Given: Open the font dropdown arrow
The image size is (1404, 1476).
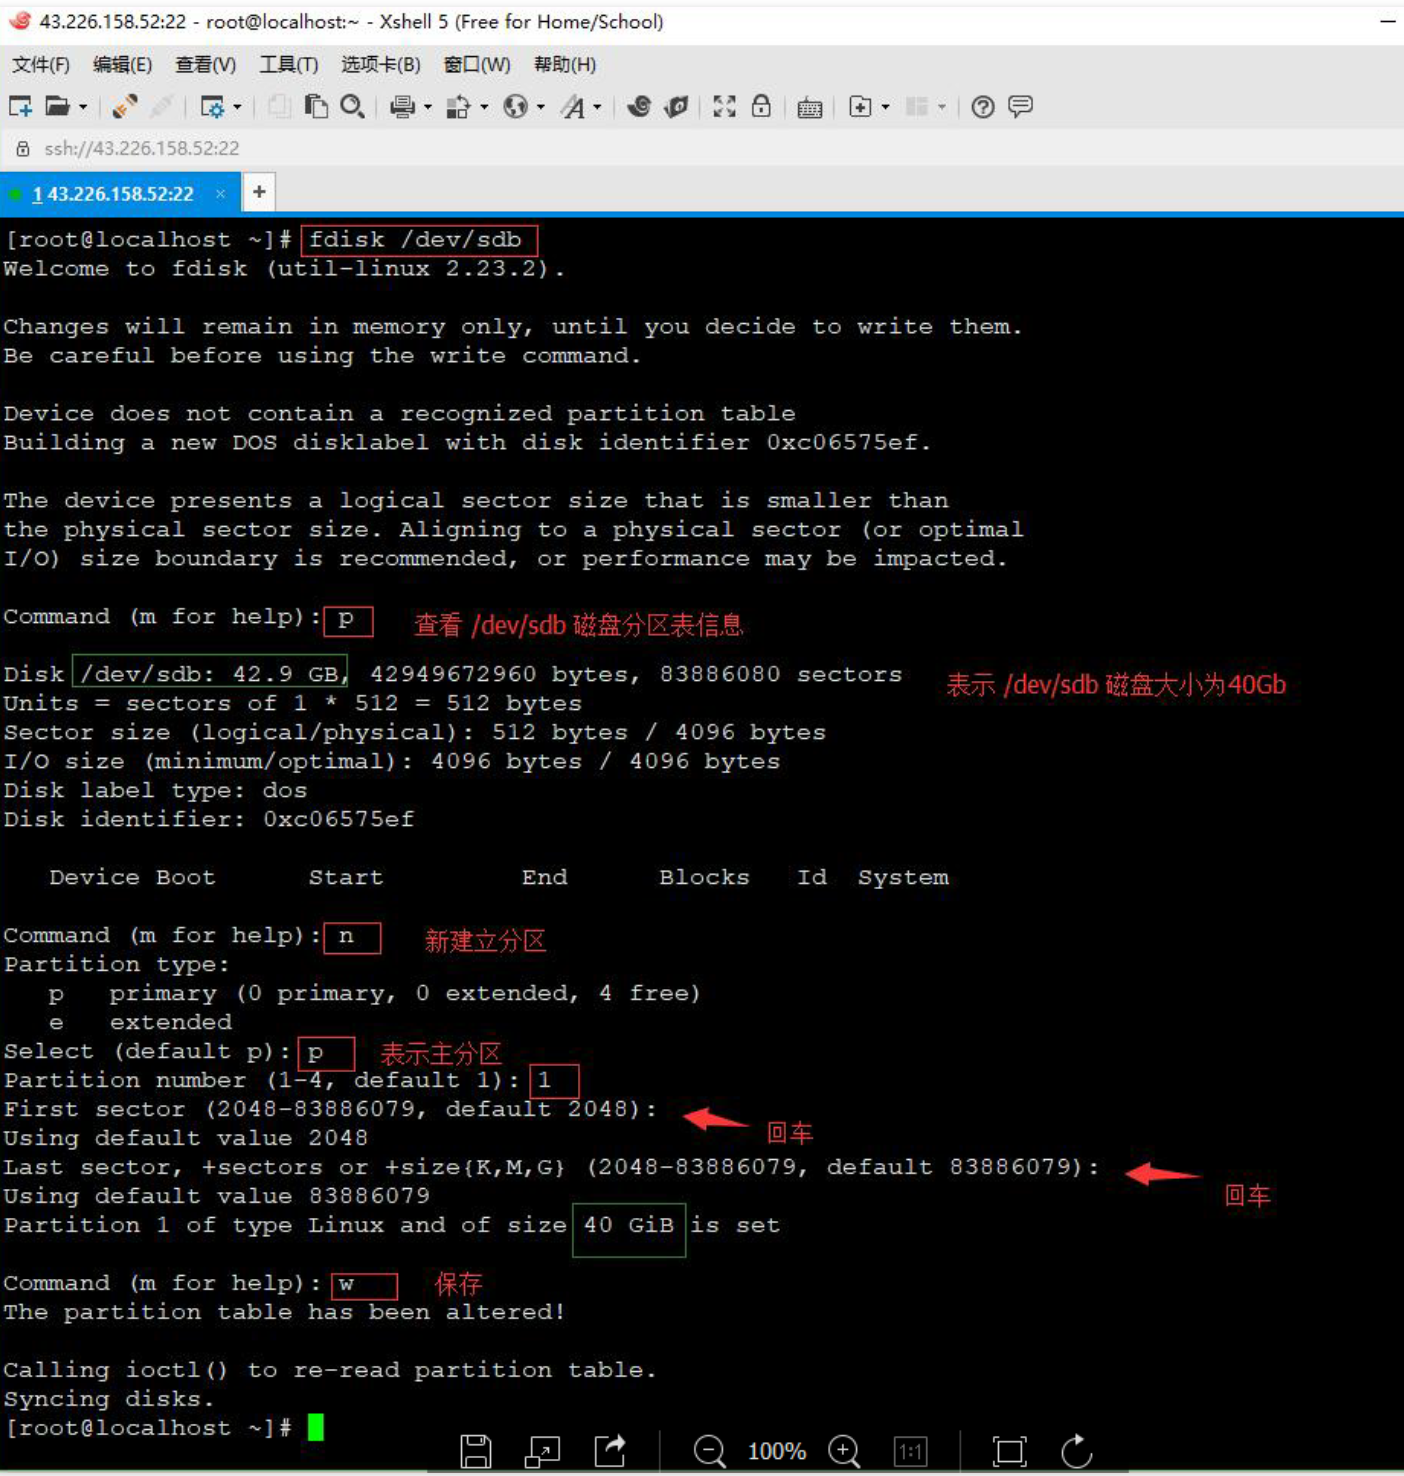Looking at the screenshot, I should pos(597,107).
